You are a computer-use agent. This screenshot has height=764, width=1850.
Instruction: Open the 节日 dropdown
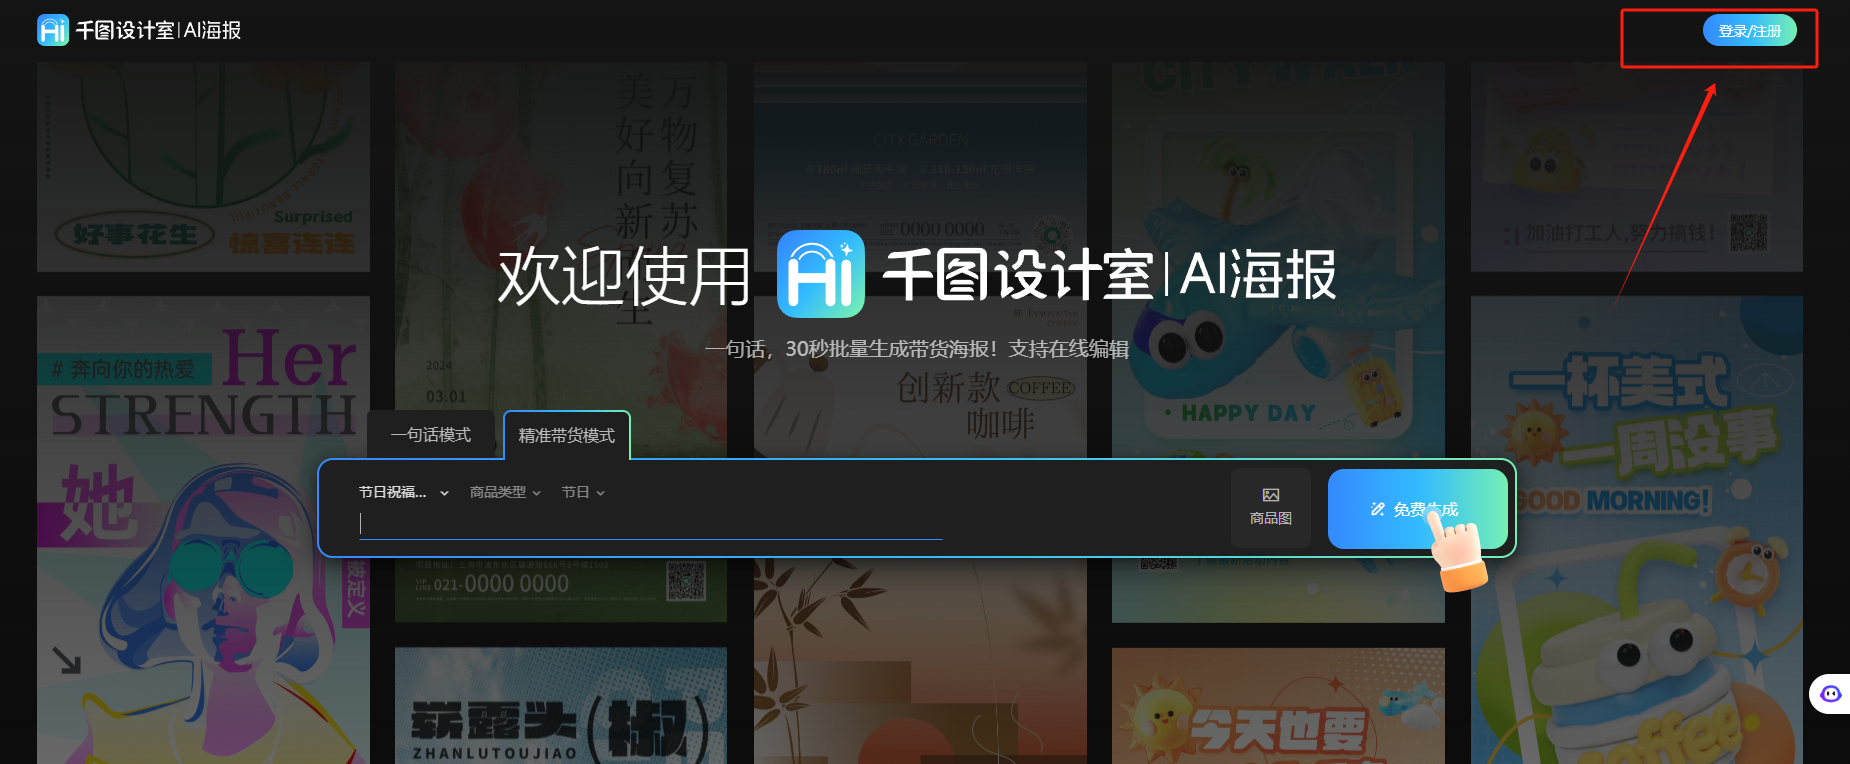click(583, 492)
